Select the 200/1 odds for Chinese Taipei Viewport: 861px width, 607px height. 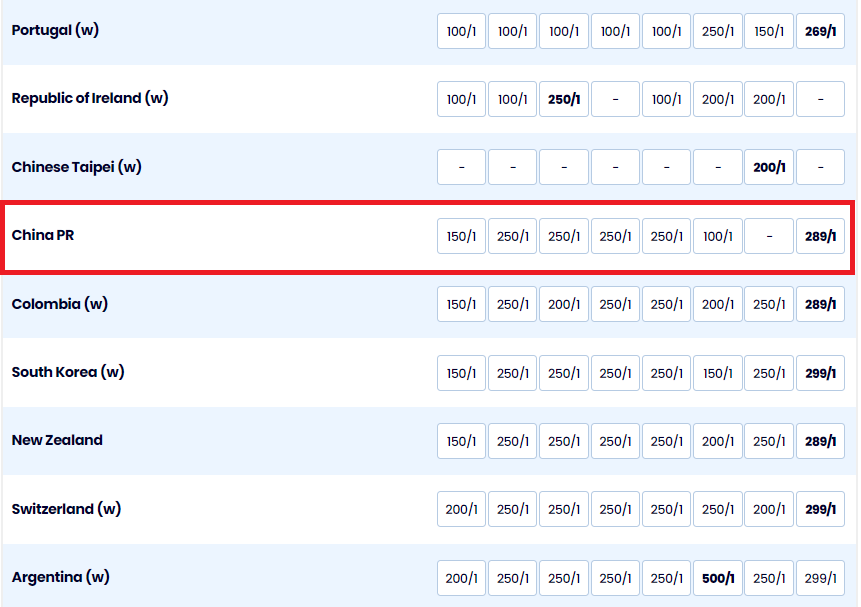[x=768, y=168]
